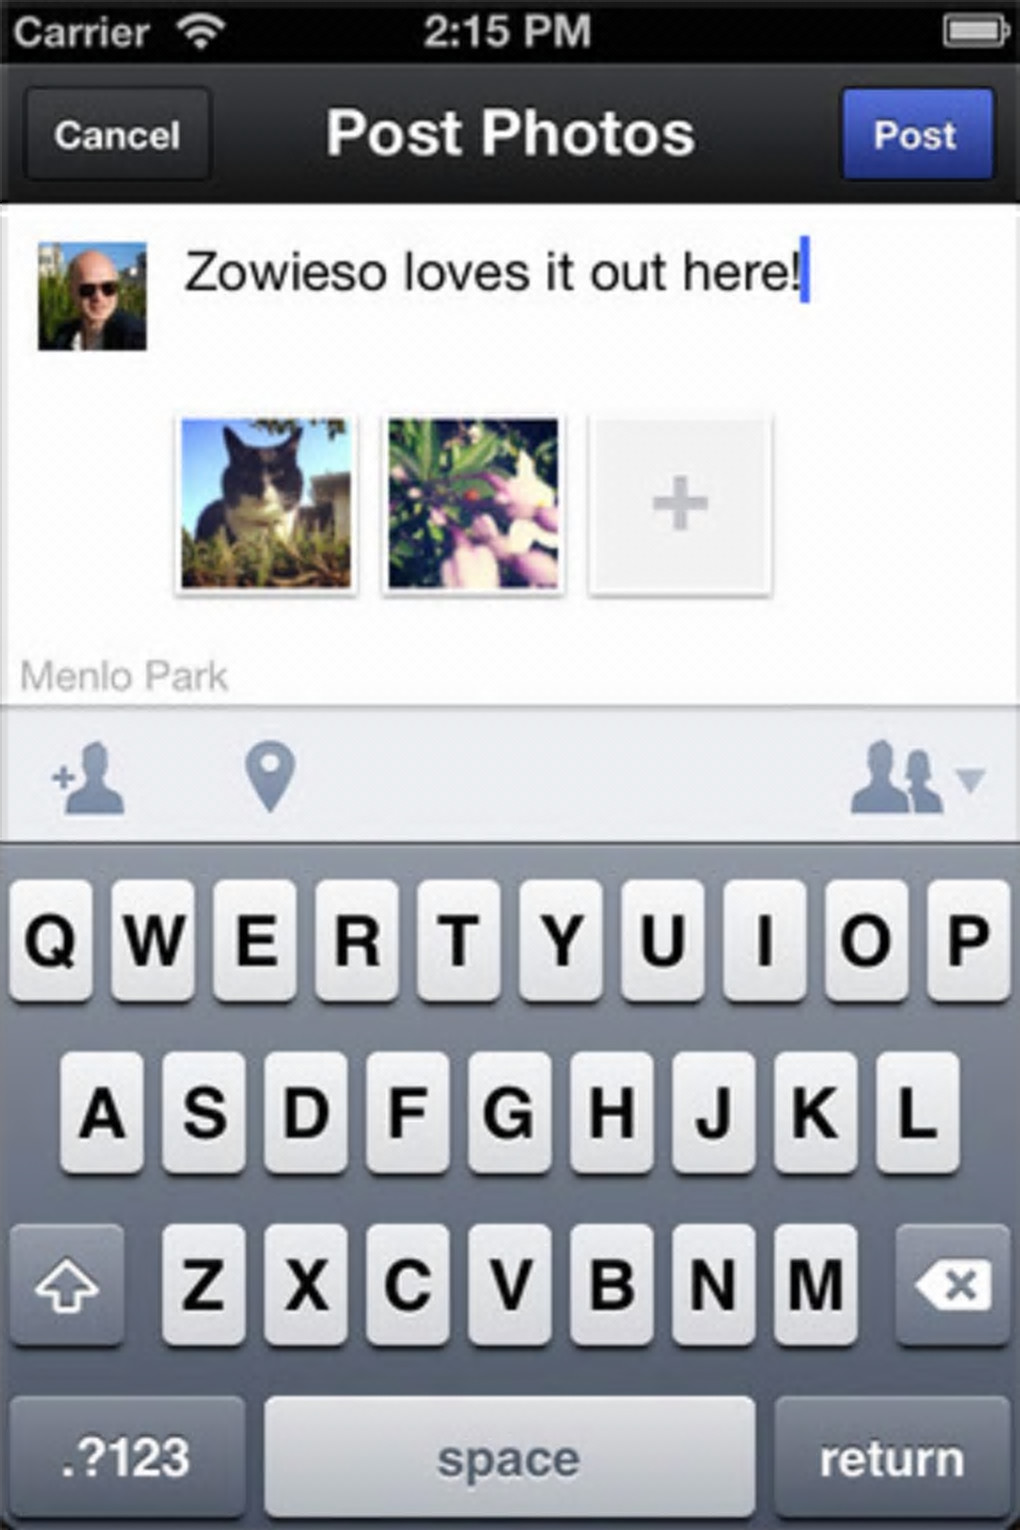The image size is (1020, 1530).
Task: Tap the Q key
Action: [x=51, y=941]
